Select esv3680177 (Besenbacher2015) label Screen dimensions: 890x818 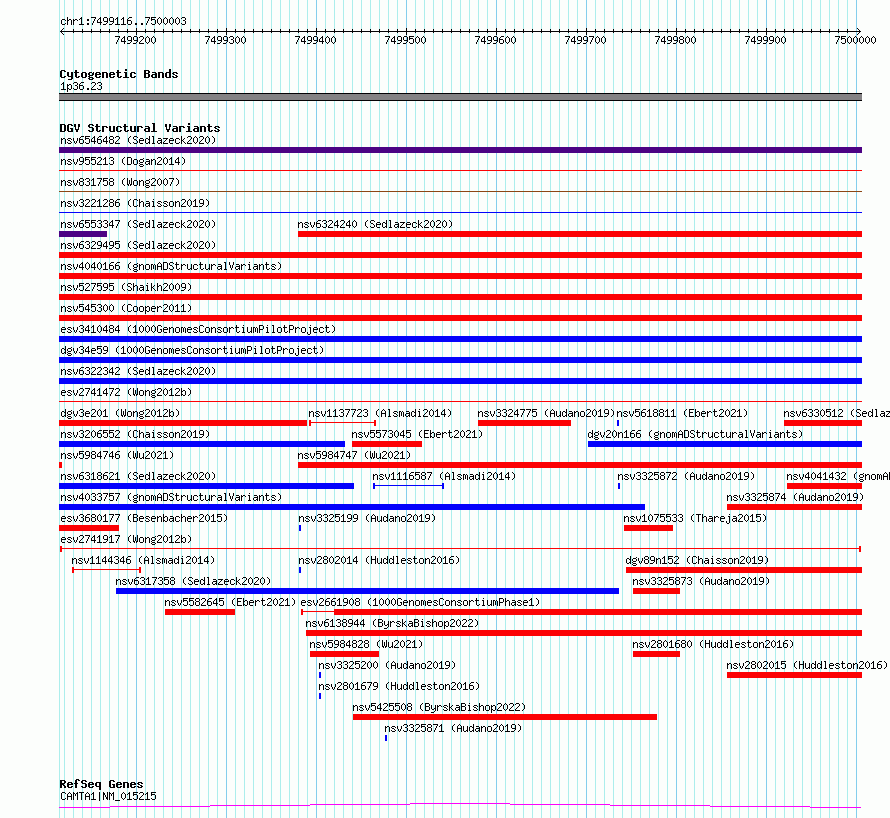(x=144, y=518)
